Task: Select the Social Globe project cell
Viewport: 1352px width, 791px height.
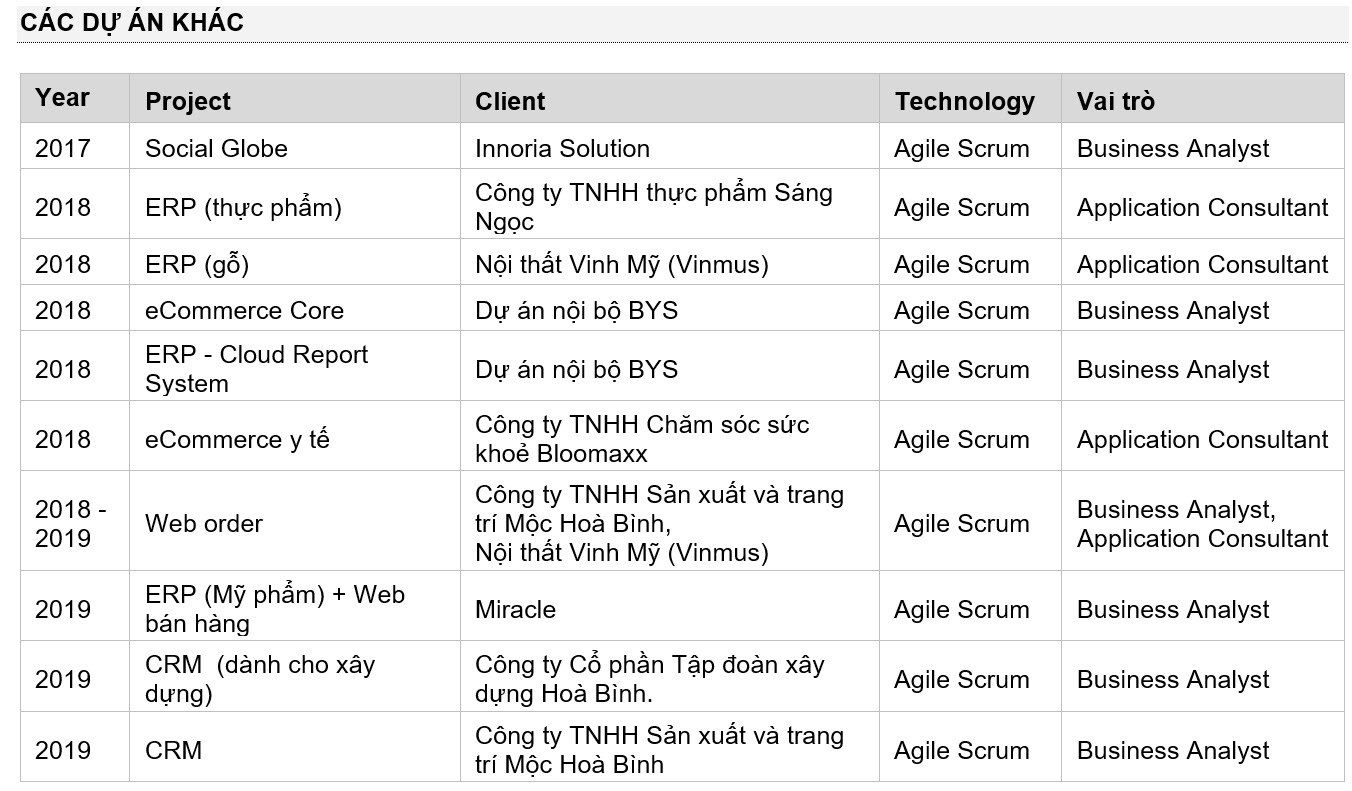Action: click(x=295, y=147)
